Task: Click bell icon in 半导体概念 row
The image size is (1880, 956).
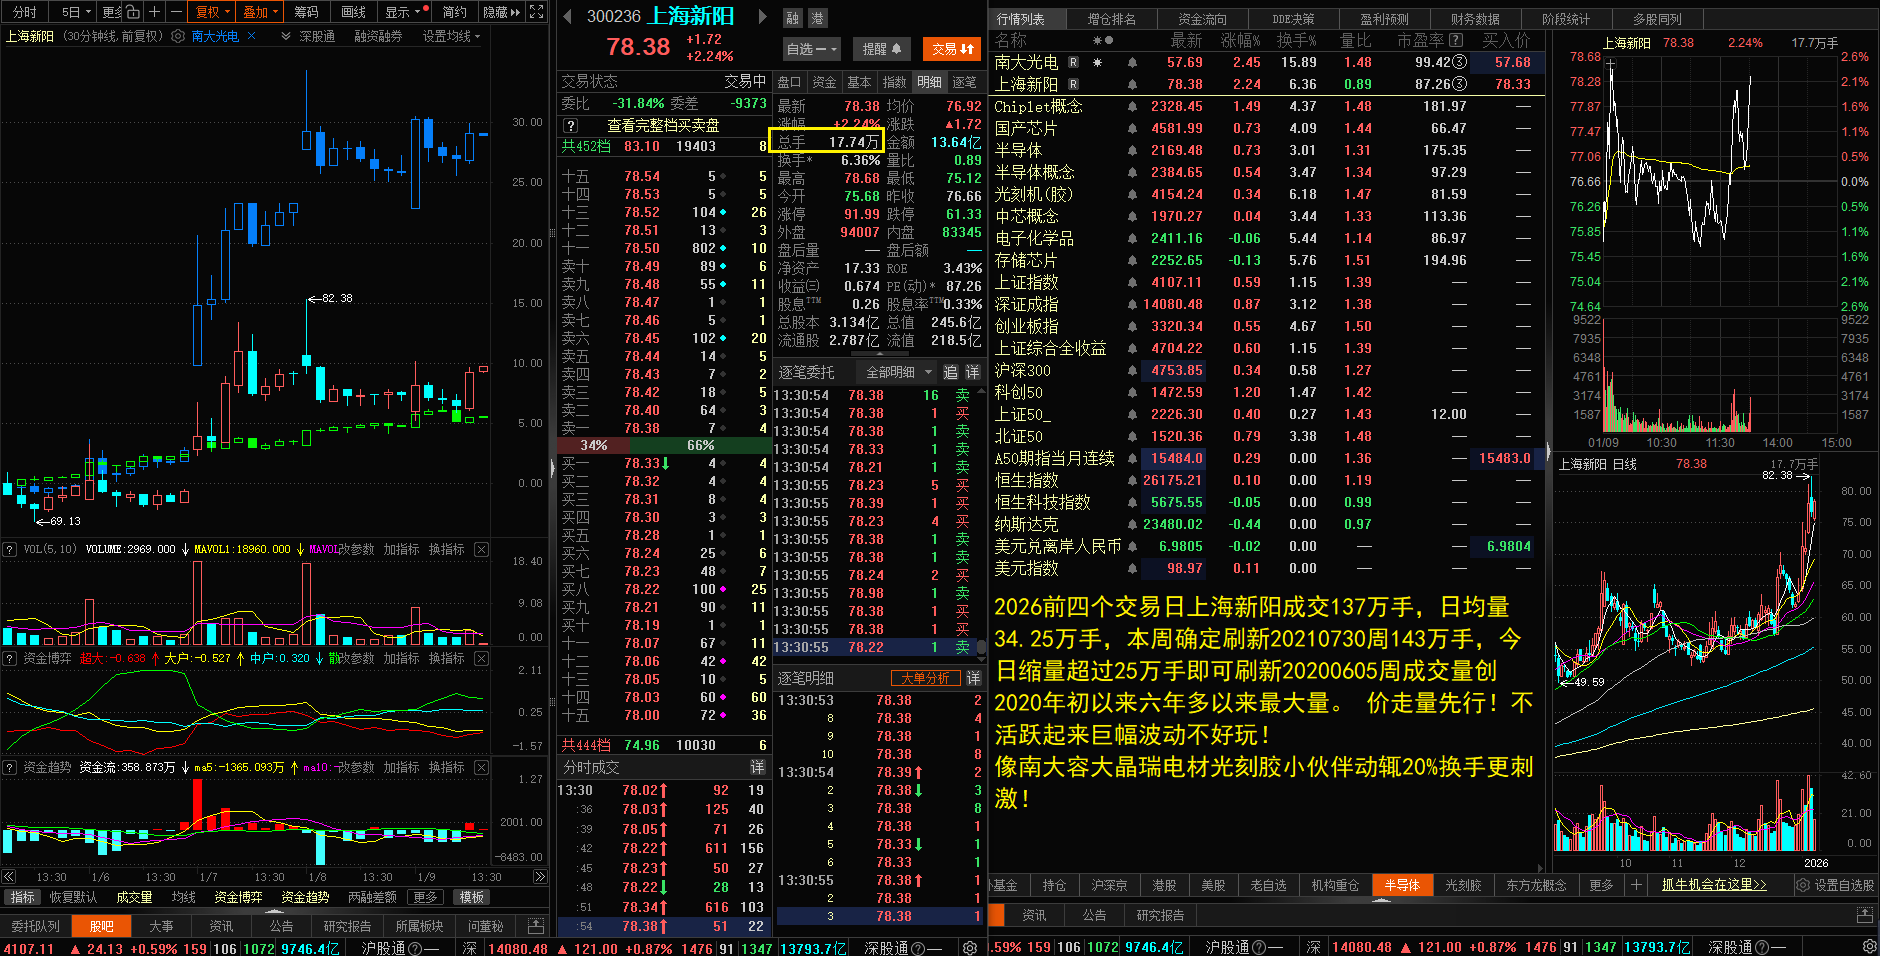Action: click(1132, 172)
